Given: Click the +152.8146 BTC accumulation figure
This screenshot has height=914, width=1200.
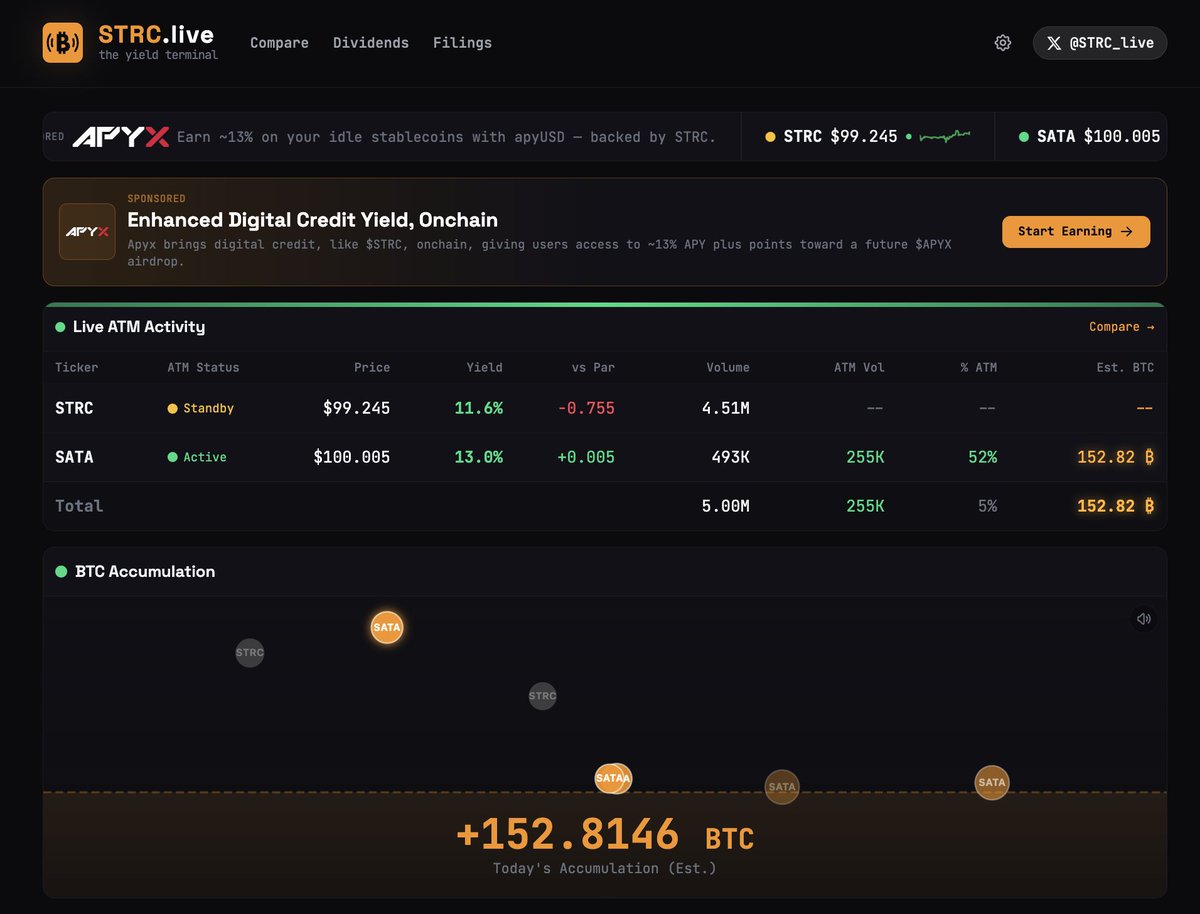Looking at the screenshot, I should point(604,835).
